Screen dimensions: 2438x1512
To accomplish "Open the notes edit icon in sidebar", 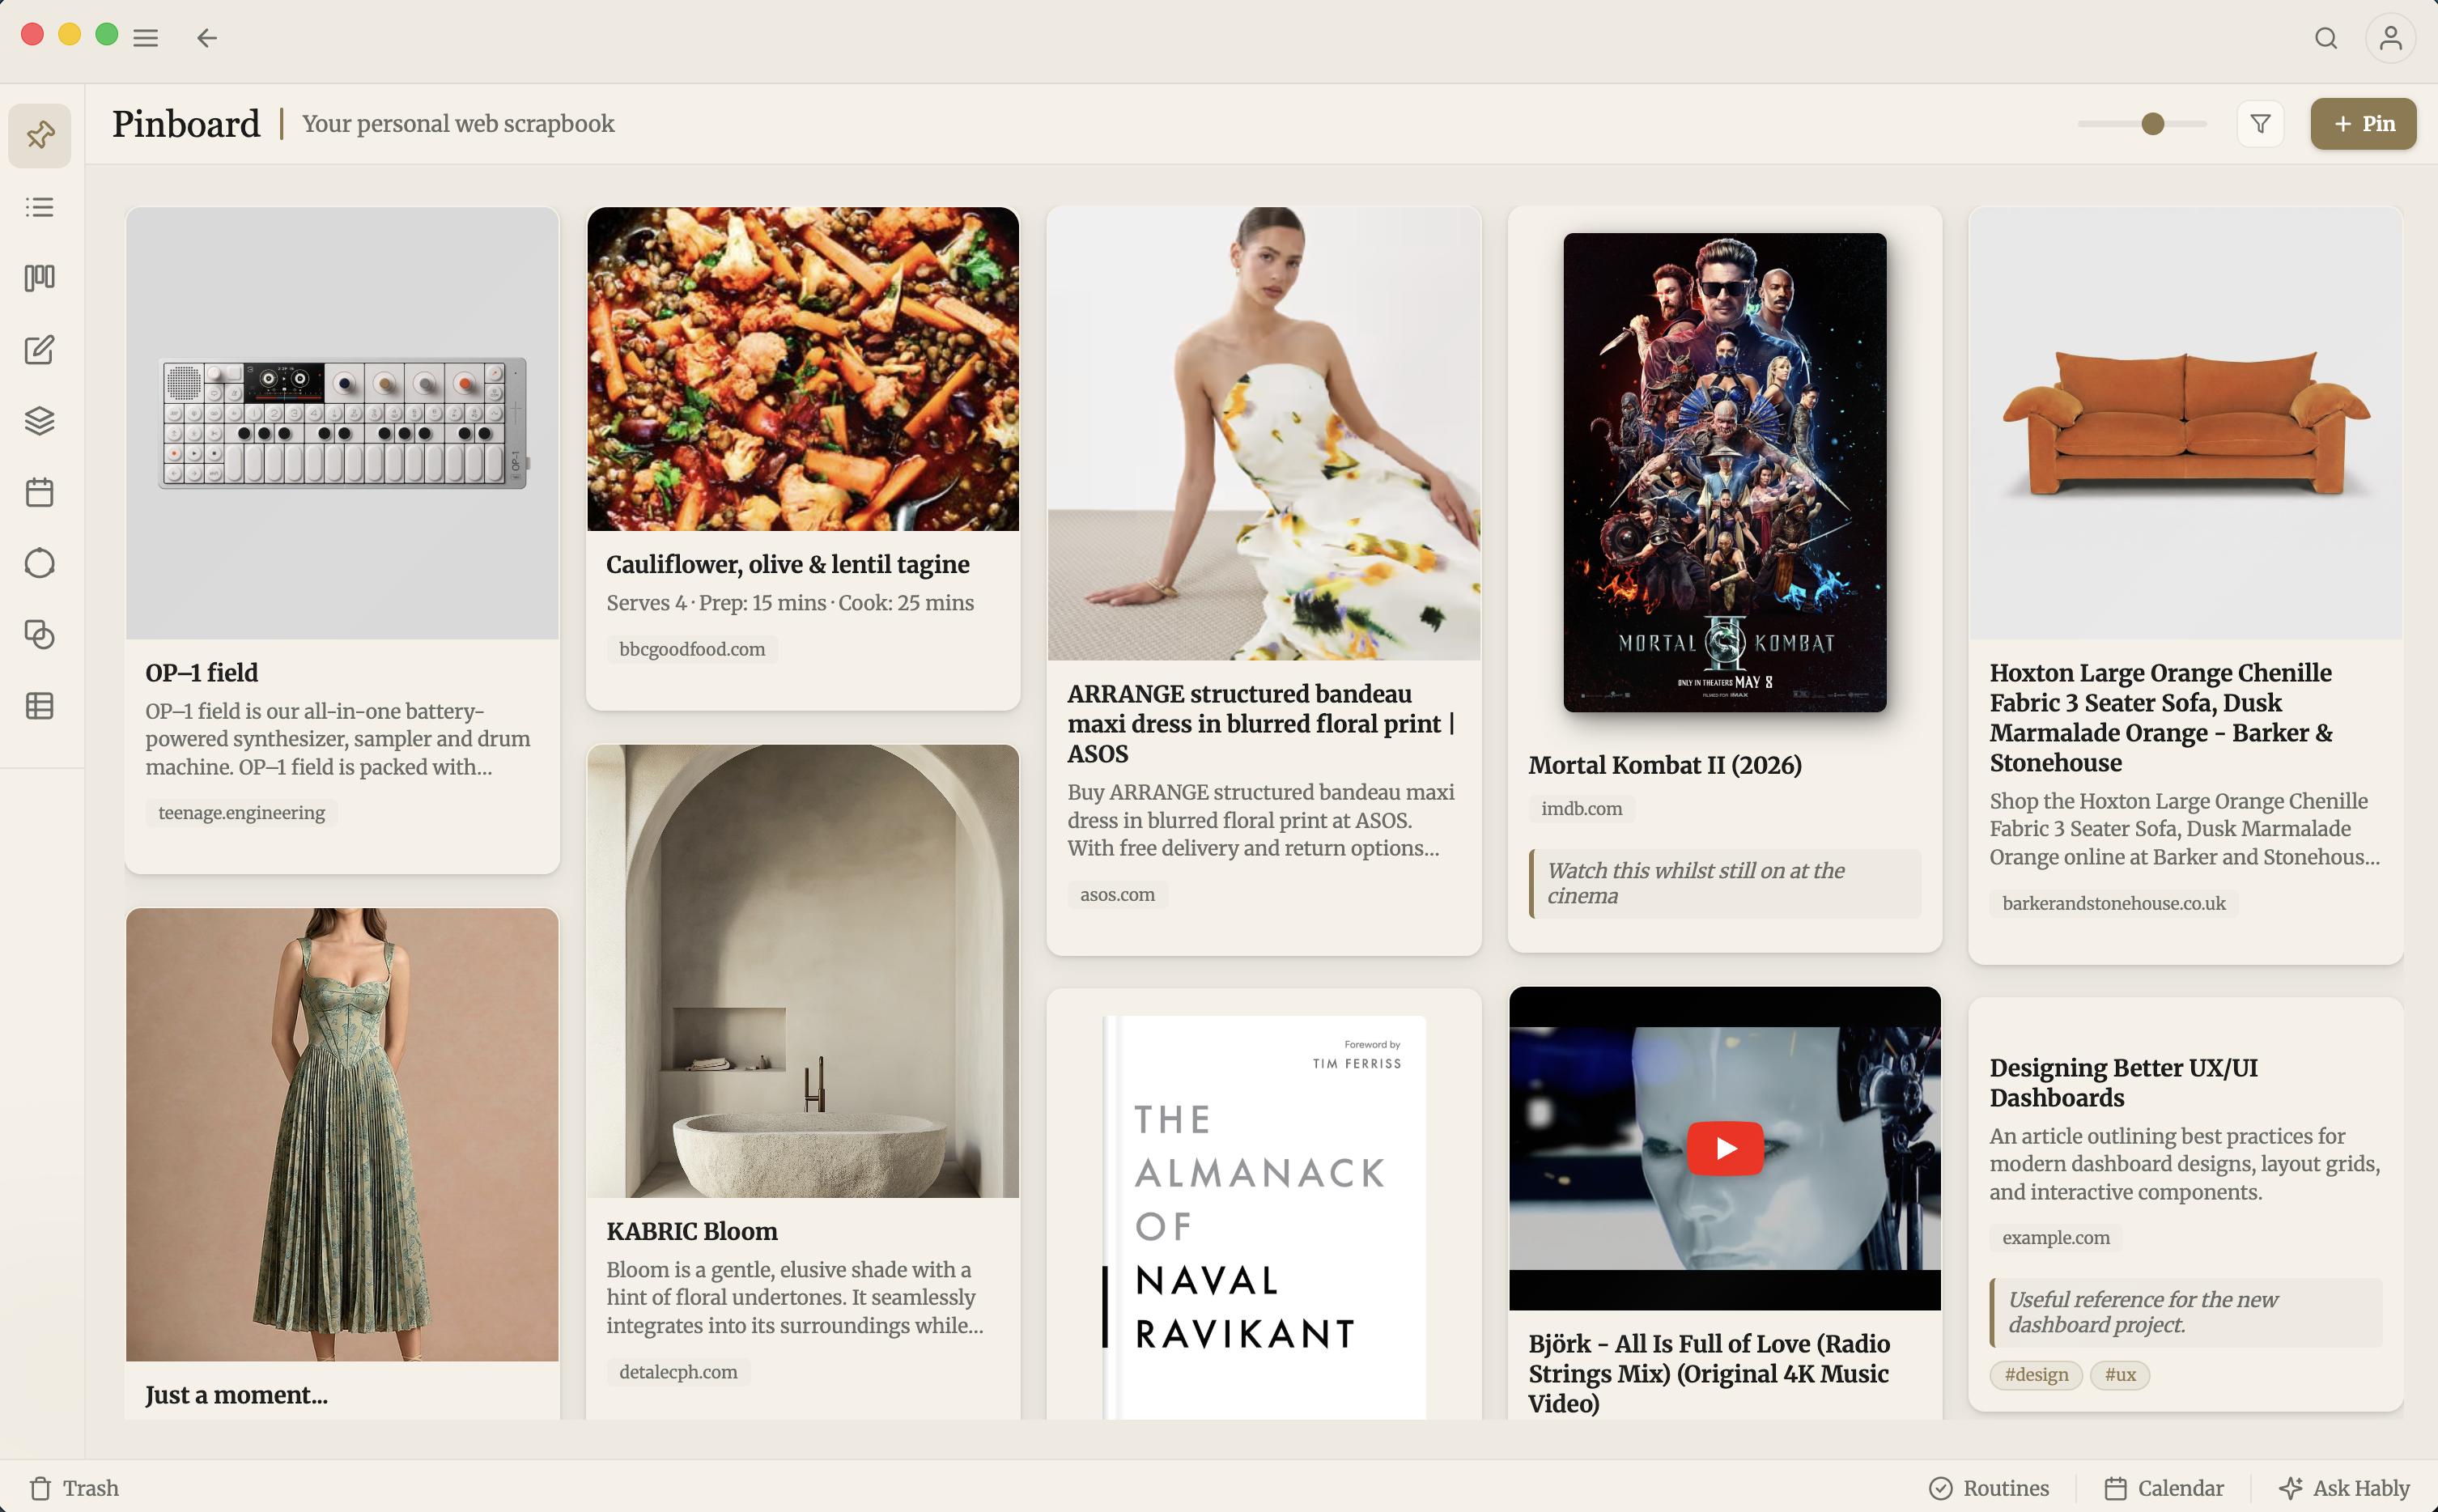I will [40, 349].
